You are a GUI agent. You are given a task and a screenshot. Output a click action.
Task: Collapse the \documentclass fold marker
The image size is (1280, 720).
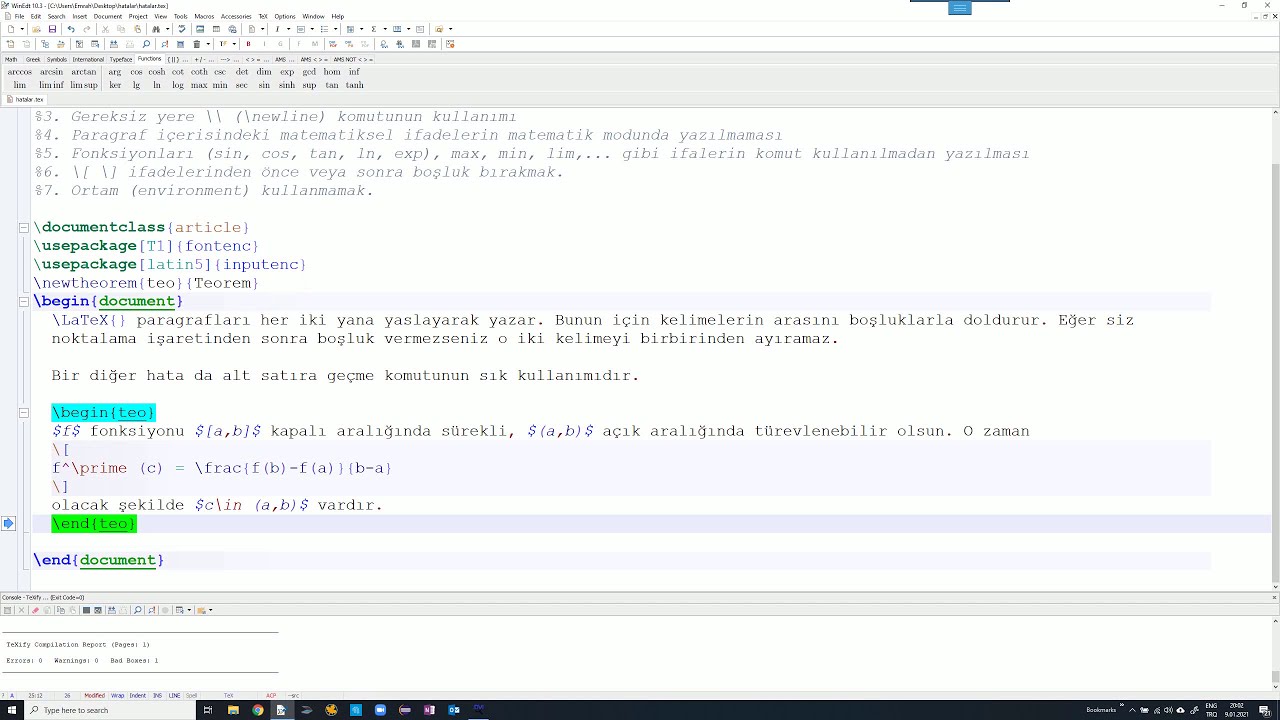click(23, 227)
